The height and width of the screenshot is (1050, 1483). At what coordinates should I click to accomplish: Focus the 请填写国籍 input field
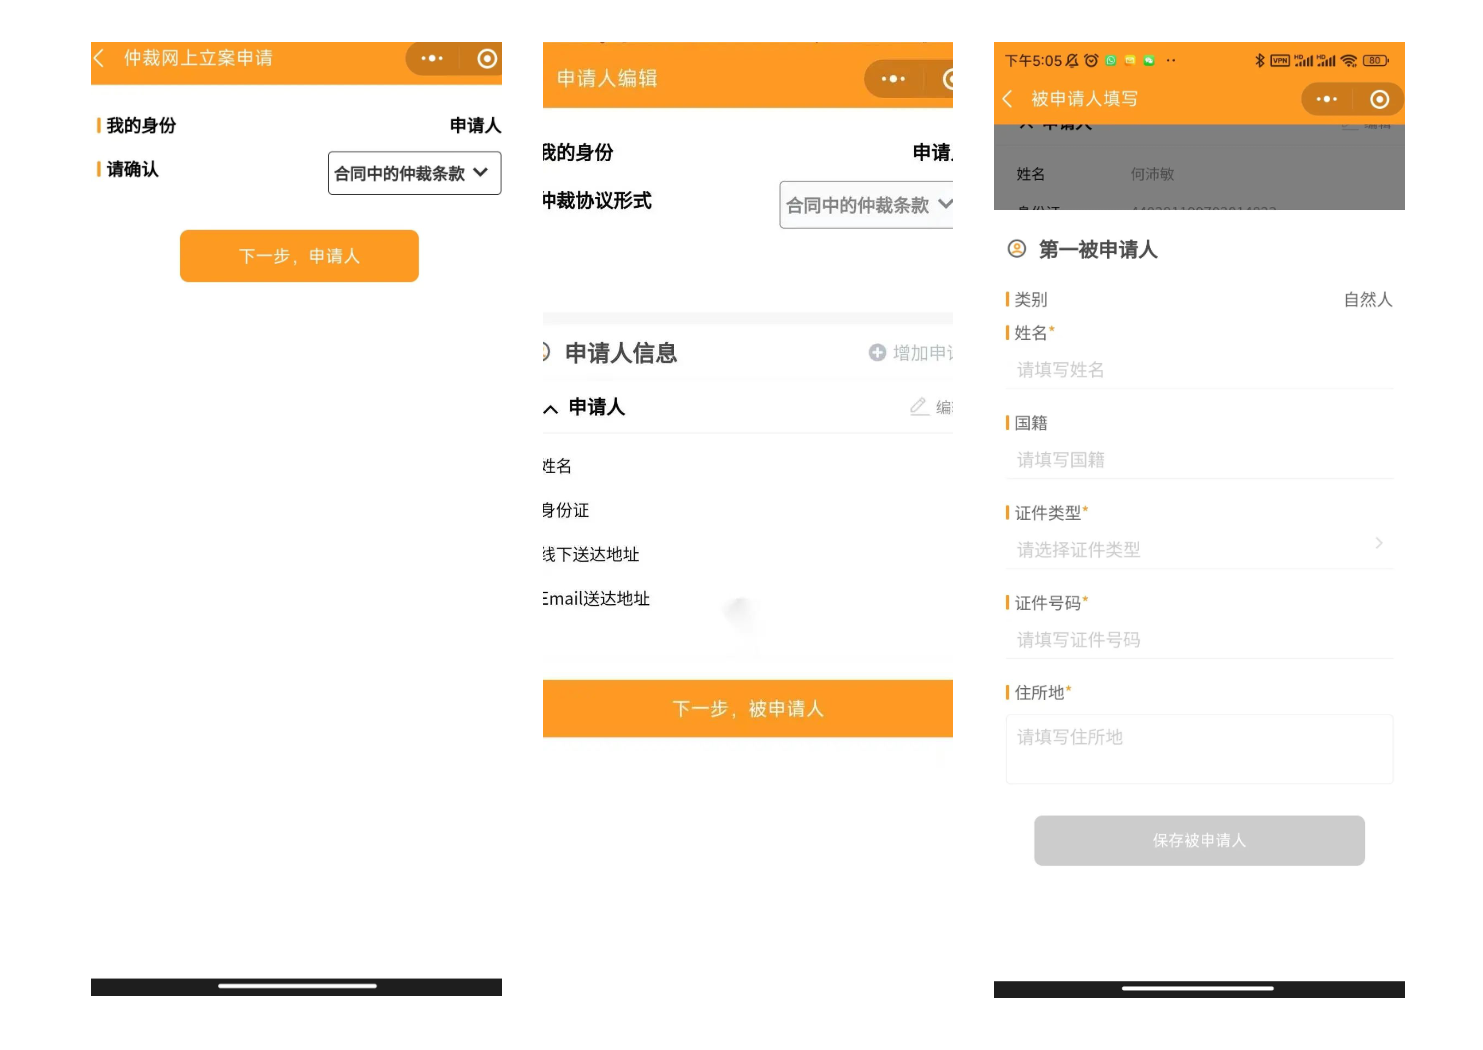tap(1199, 460)
